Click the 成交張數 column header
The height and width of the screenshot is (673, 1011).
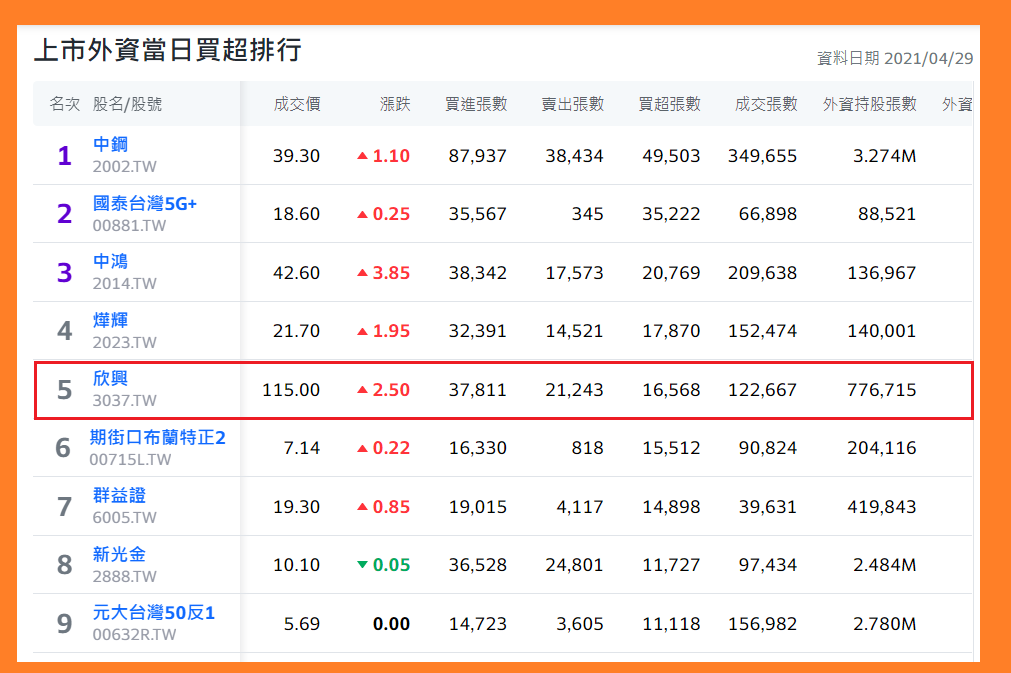coord(766,104)
